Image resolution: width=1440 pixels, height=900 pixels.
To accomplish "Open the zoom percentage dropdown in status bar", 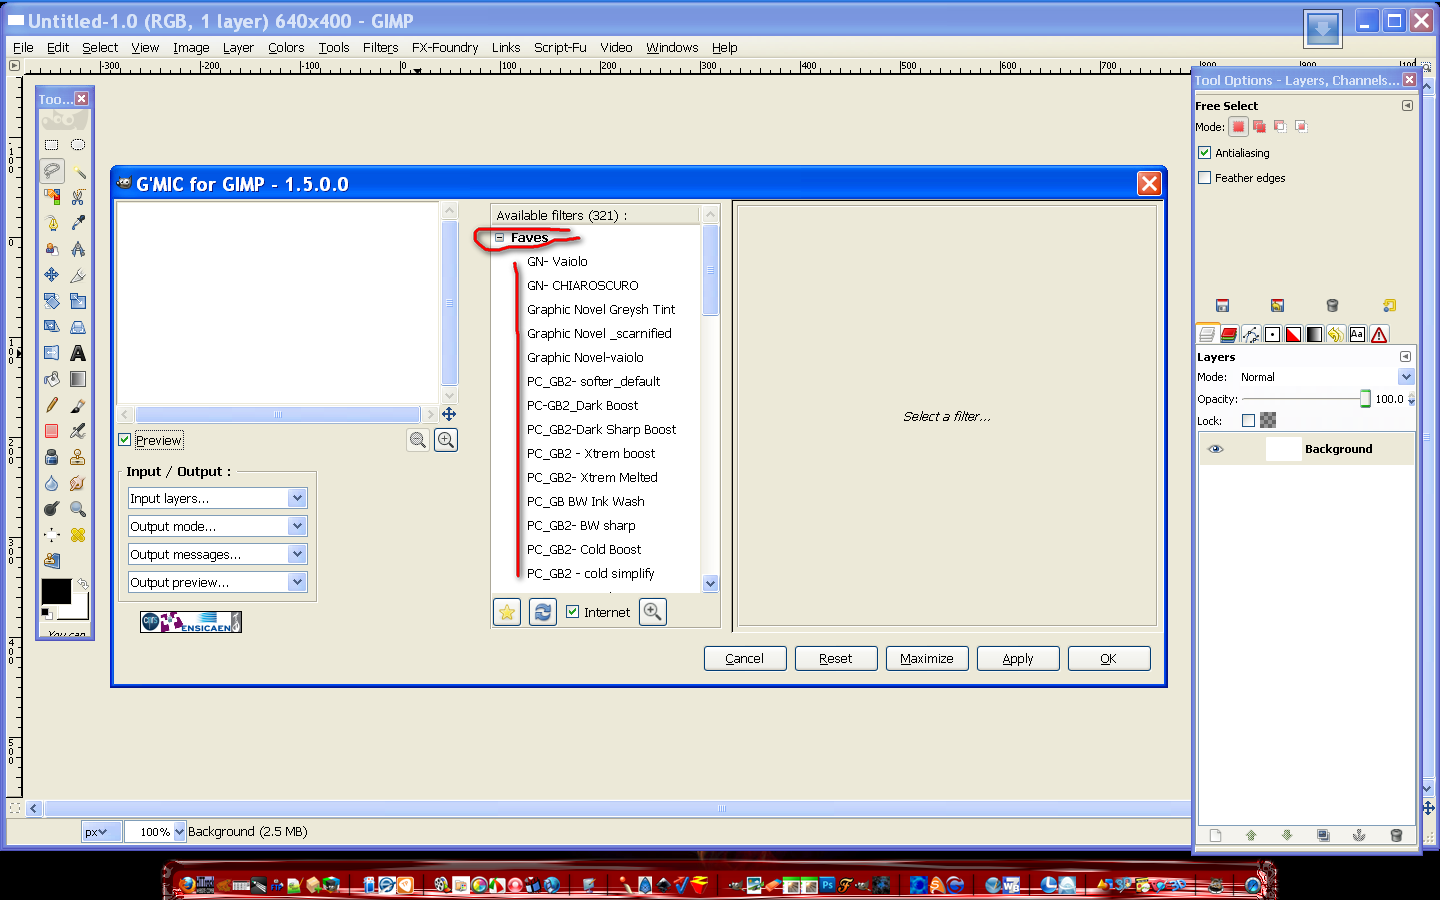I will (180, 832).
